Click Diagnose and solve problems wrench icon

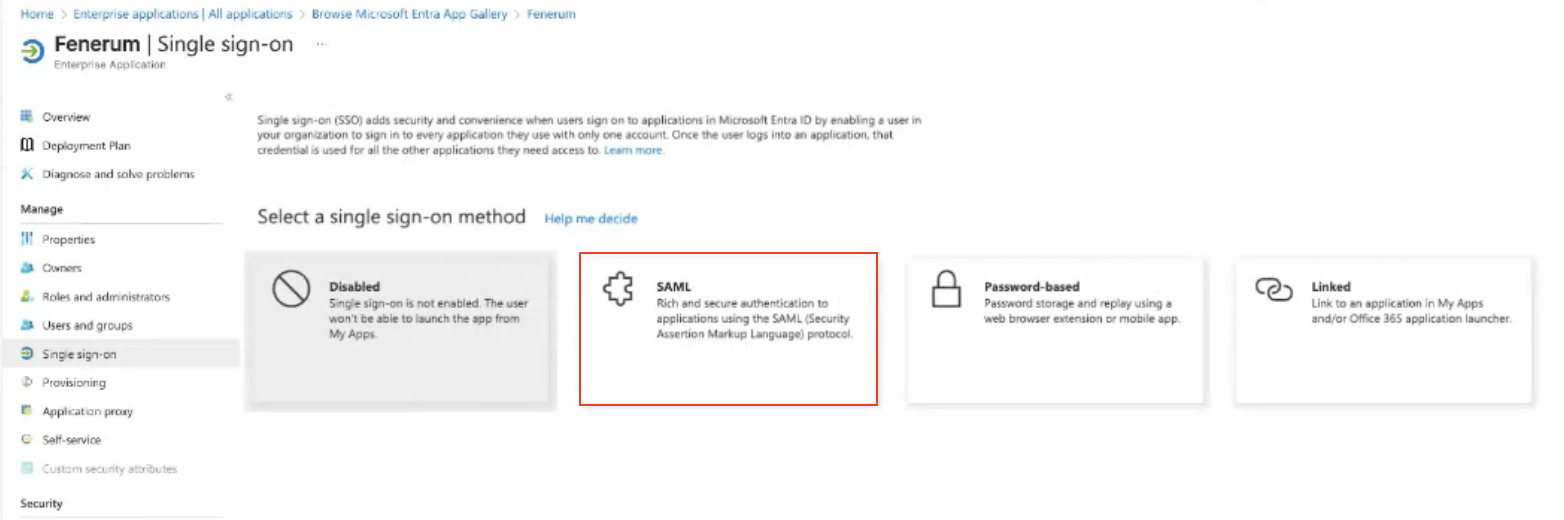point(27,174)
